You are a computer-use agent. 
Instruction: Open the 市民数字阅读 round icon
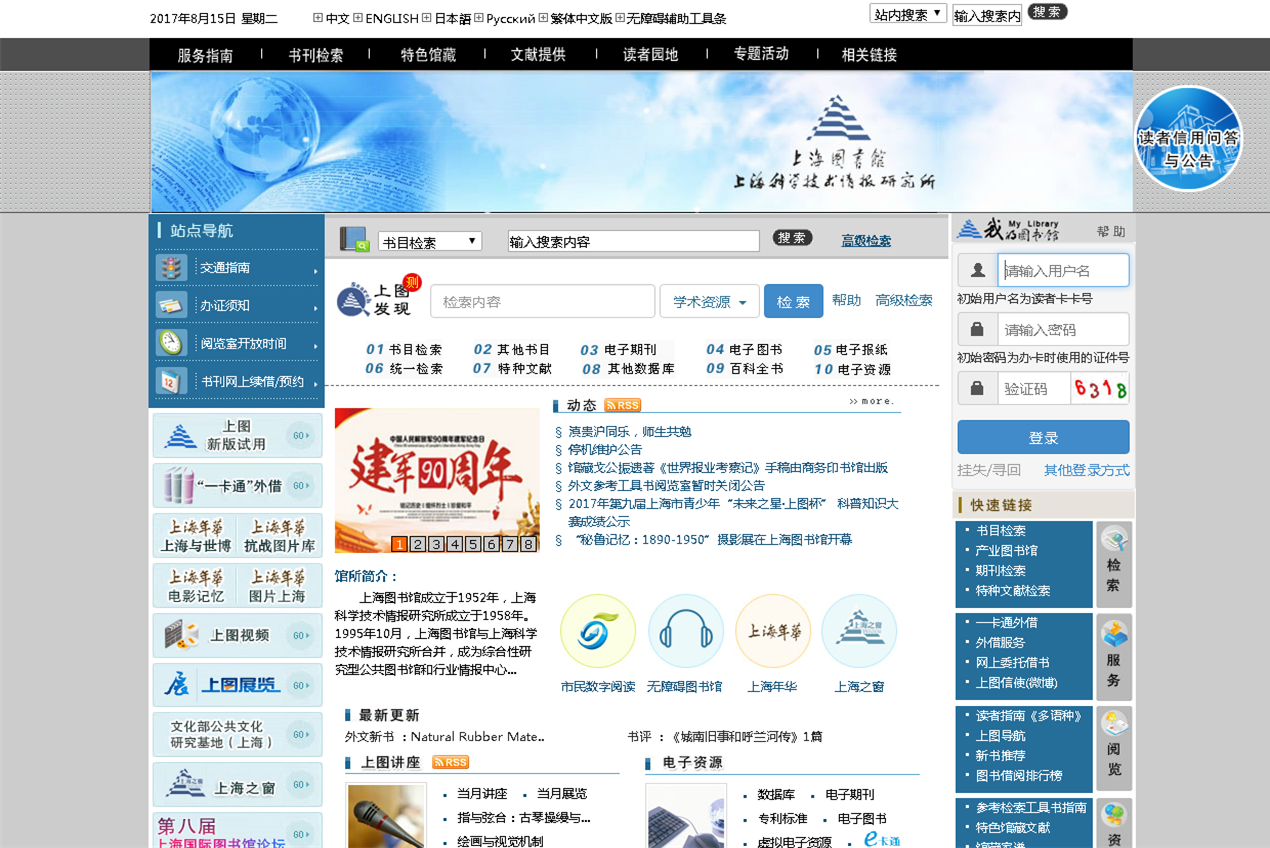tap(598, 631)
